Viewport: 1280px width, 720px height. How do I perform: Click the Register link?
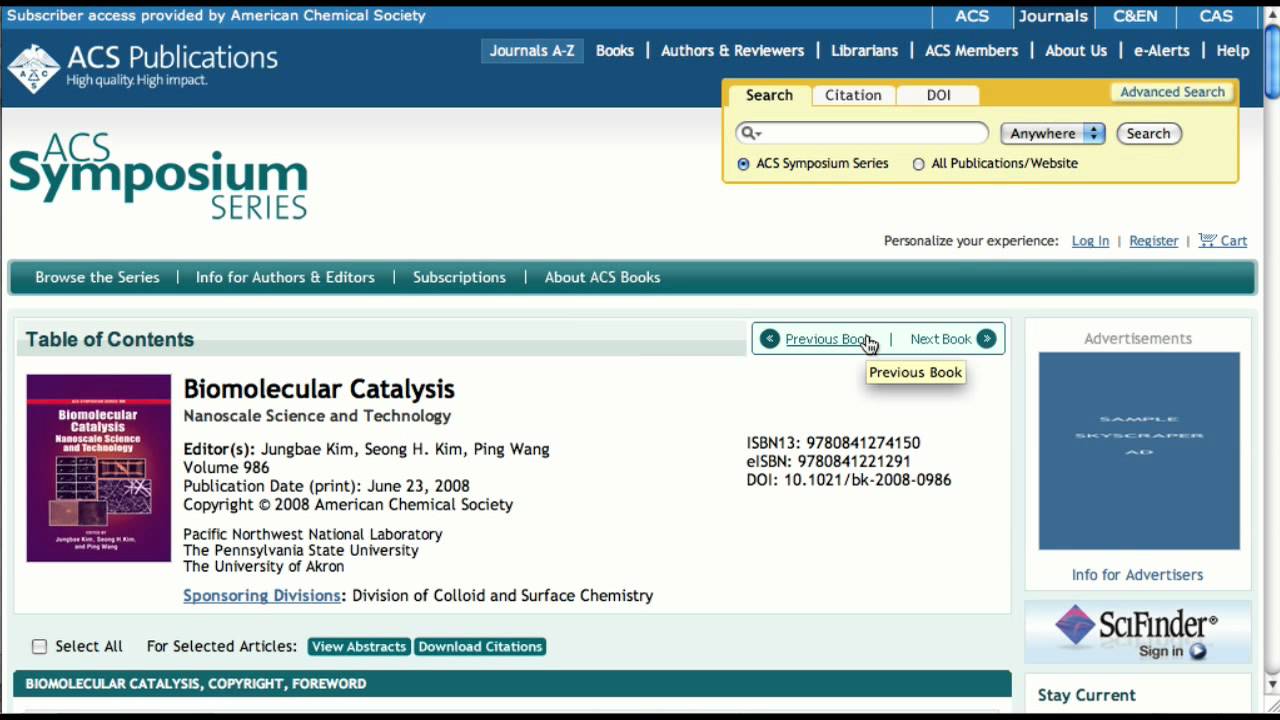point(1154,241)
